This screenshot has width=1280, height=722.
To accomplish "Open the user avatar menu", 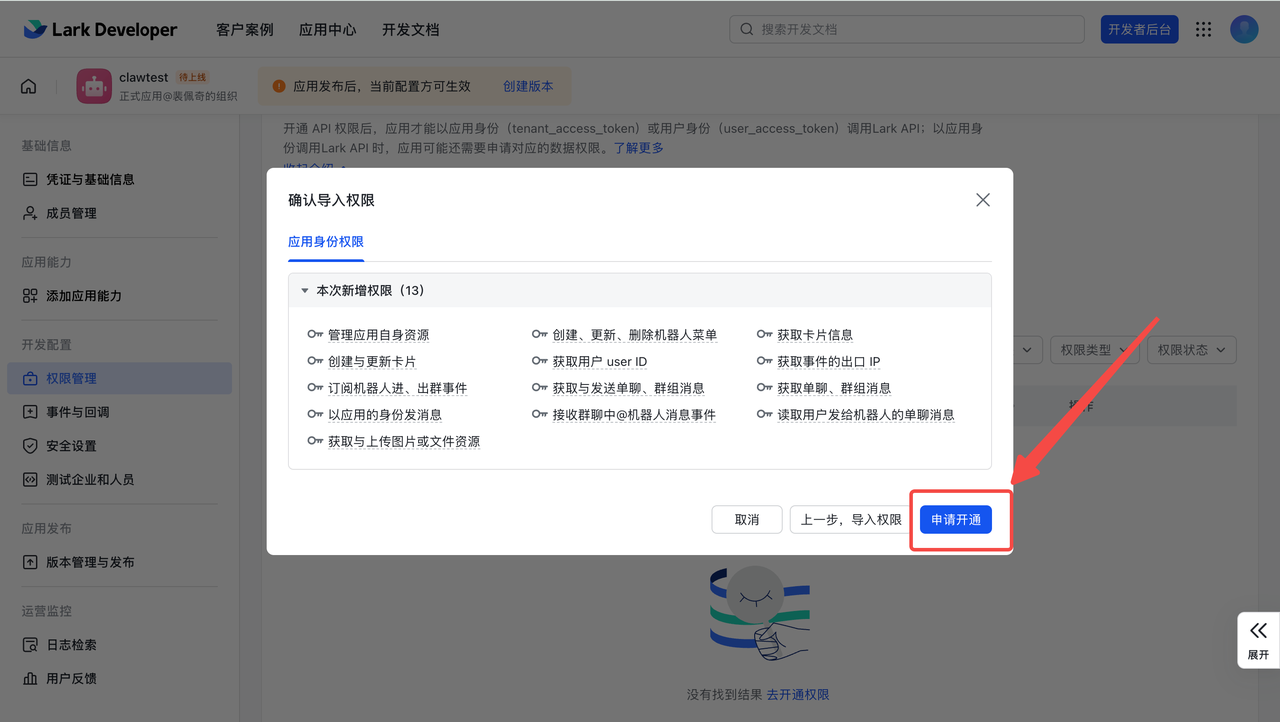I will tap(1244, 30).
